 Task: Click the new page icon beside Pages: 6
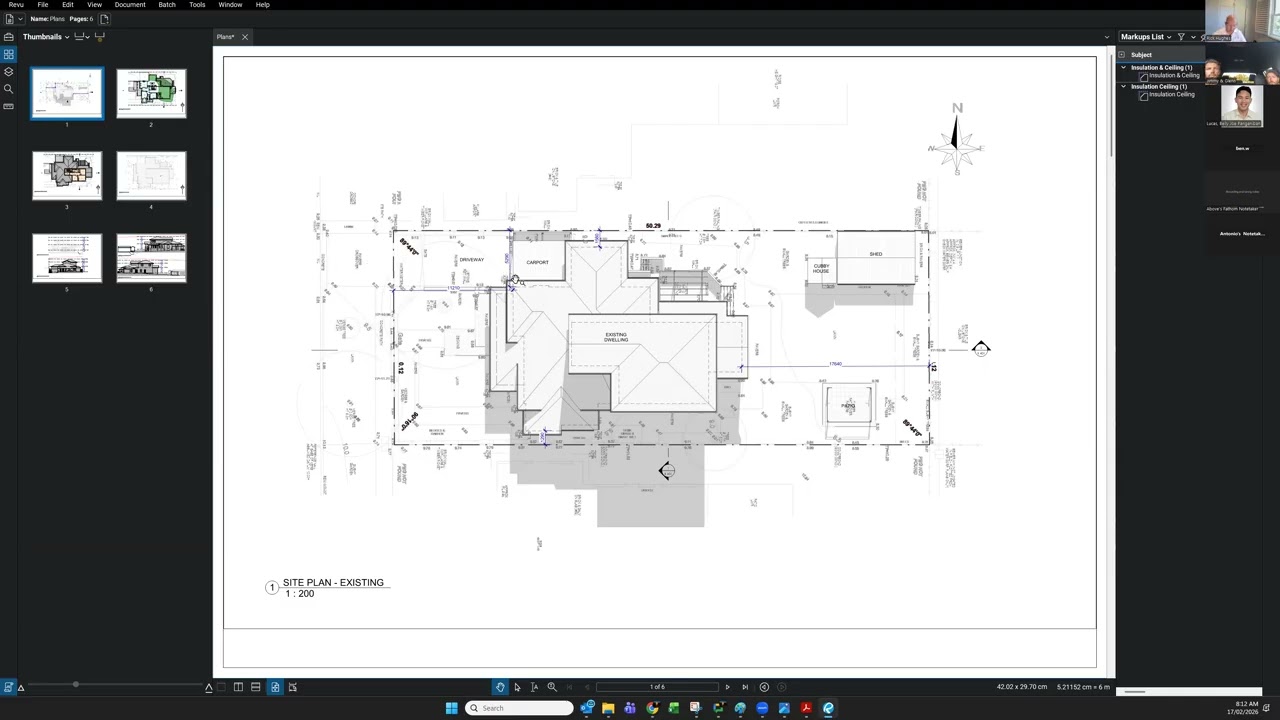point(104,19)
